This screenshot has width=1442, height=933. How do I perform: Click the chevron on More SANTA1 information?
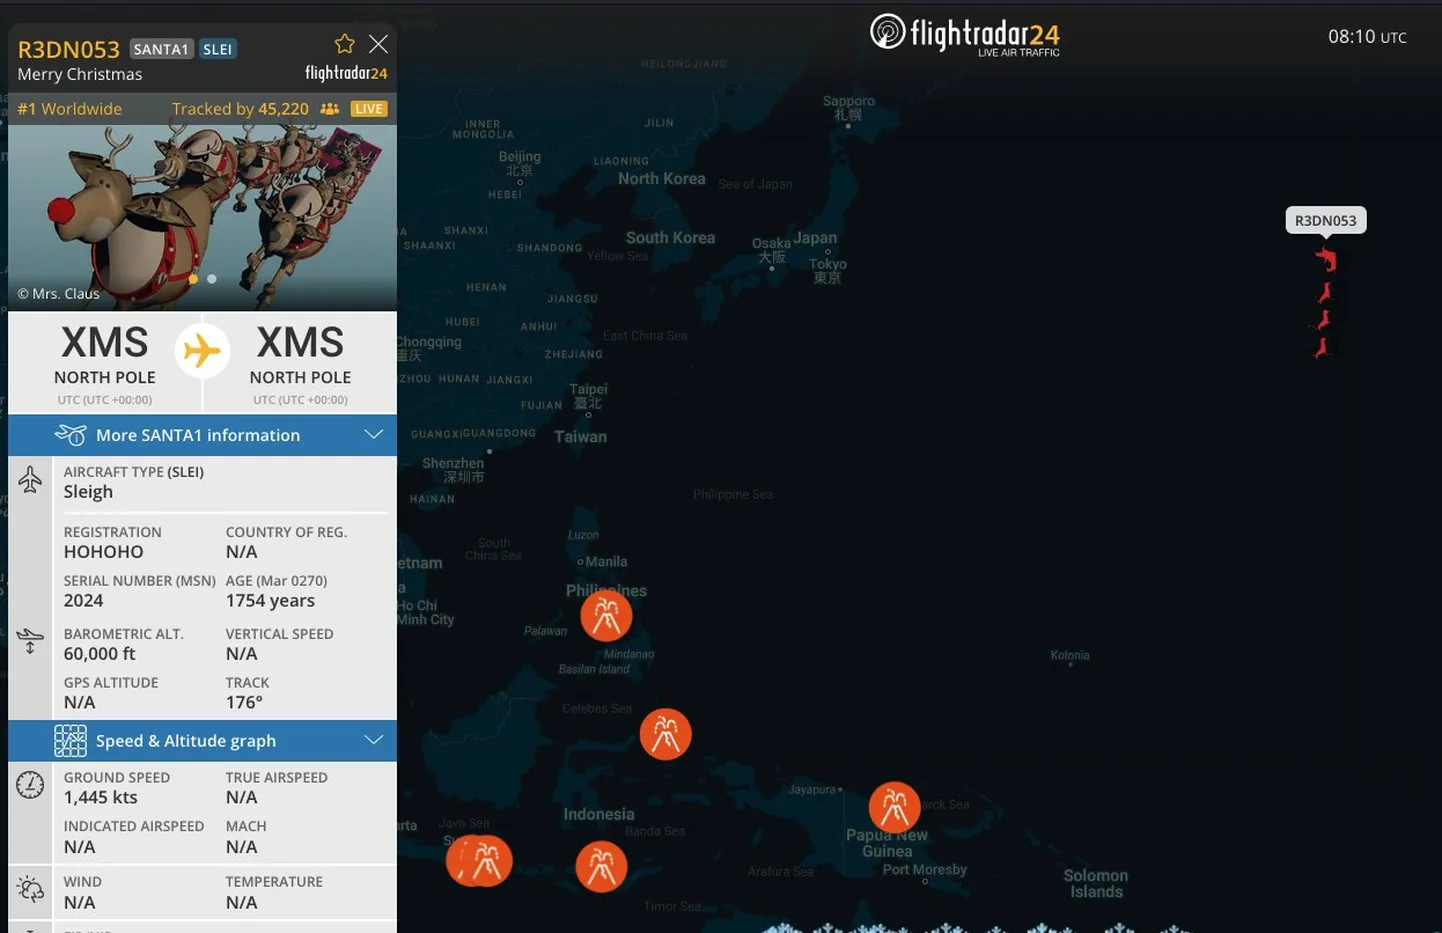point(374,435)
